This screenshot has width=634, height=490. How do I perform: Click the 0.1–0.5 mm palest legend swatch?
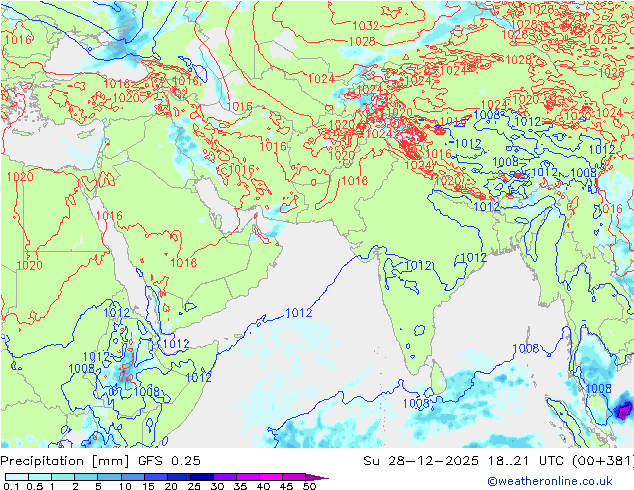coord(17,477)
